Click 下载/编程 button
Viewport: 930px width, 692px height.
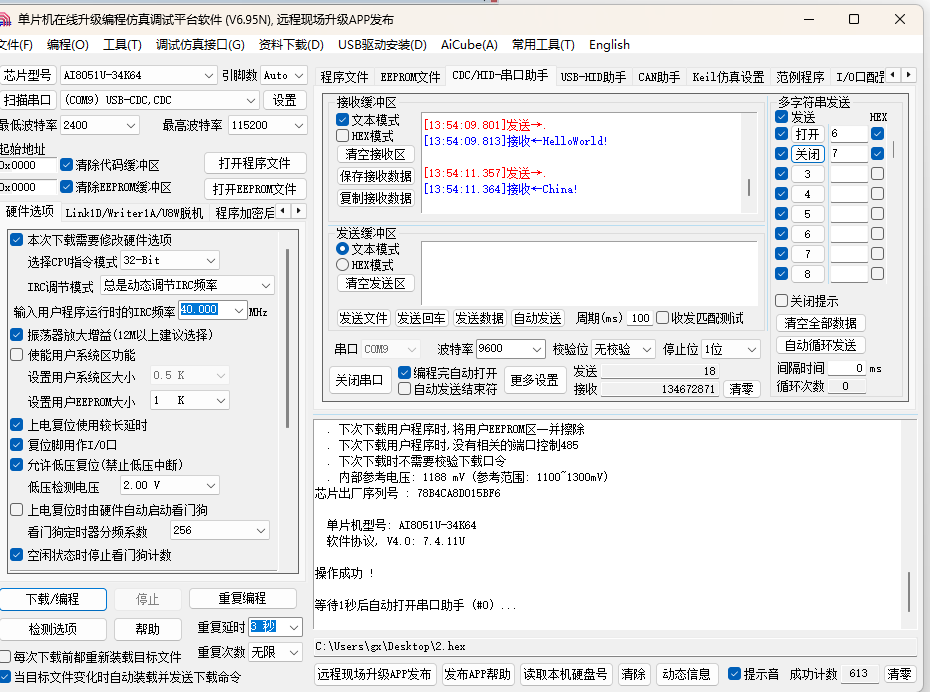53,599
